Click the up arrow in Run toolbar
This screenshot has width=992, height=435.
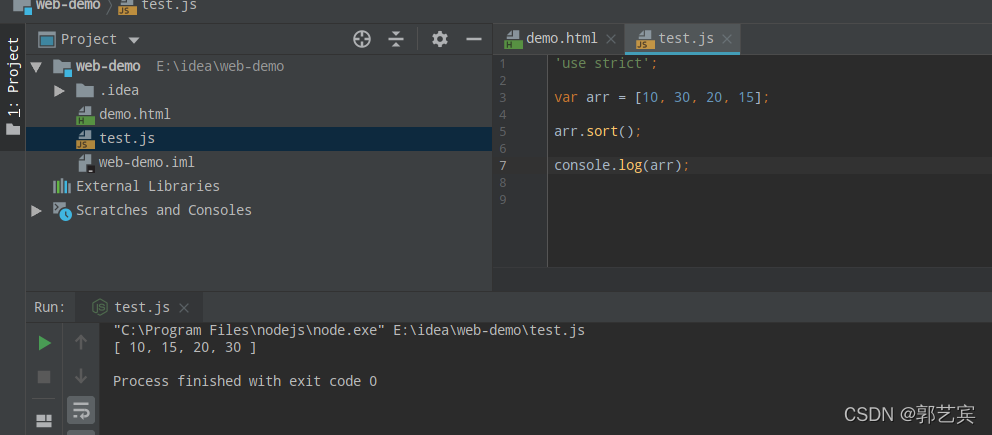coord(80,343)
